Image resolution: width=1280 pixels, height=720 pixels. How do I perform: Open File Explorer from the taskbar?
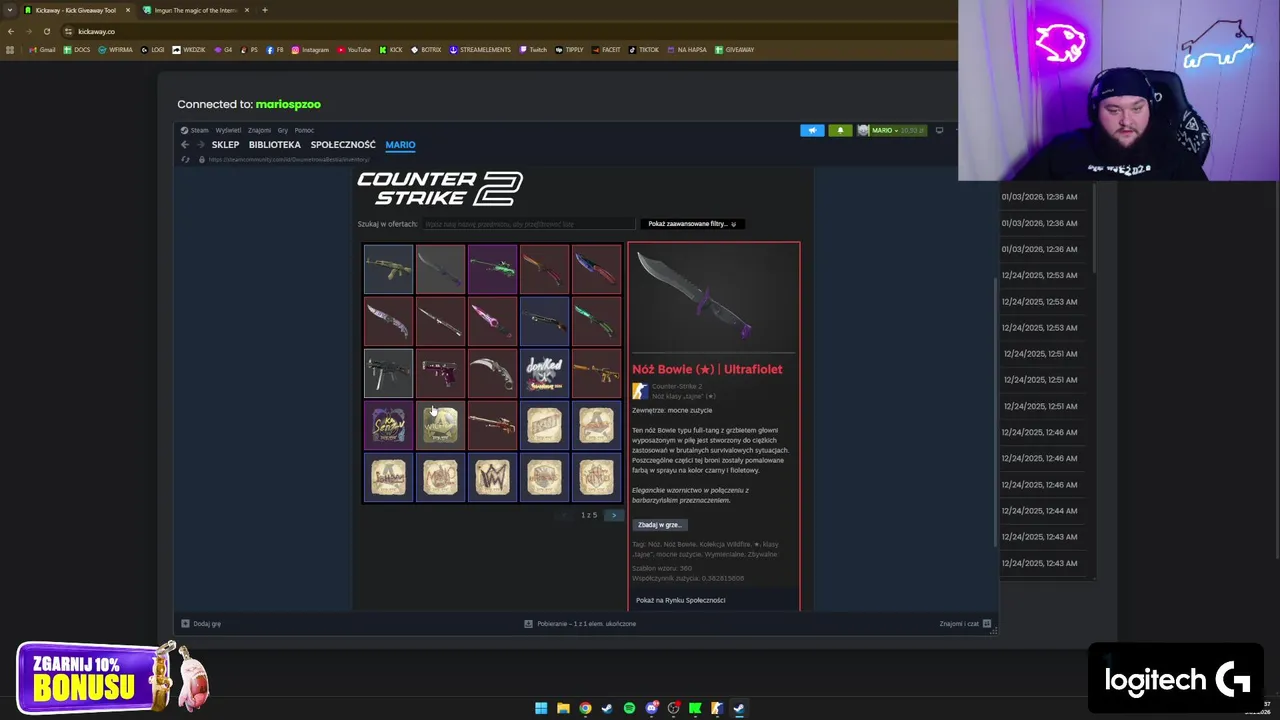(563, 708)
